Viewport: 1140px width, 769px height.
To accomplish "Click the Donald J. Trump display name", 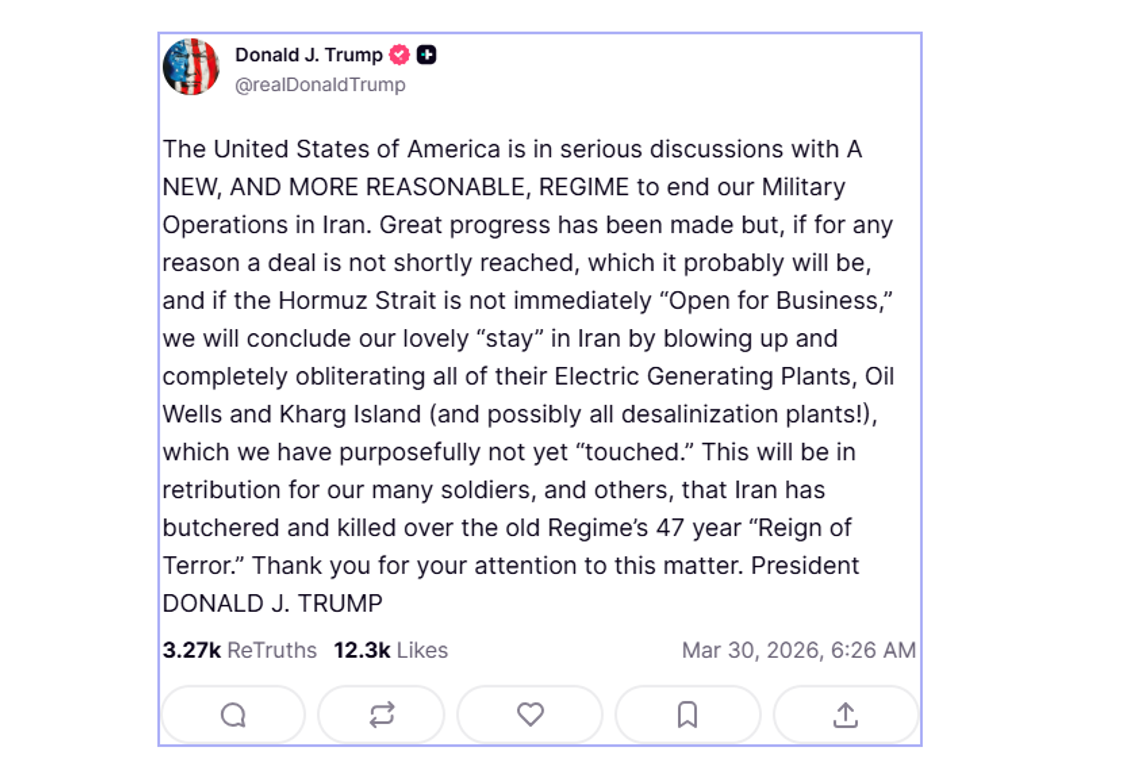I will click(305, 56).
